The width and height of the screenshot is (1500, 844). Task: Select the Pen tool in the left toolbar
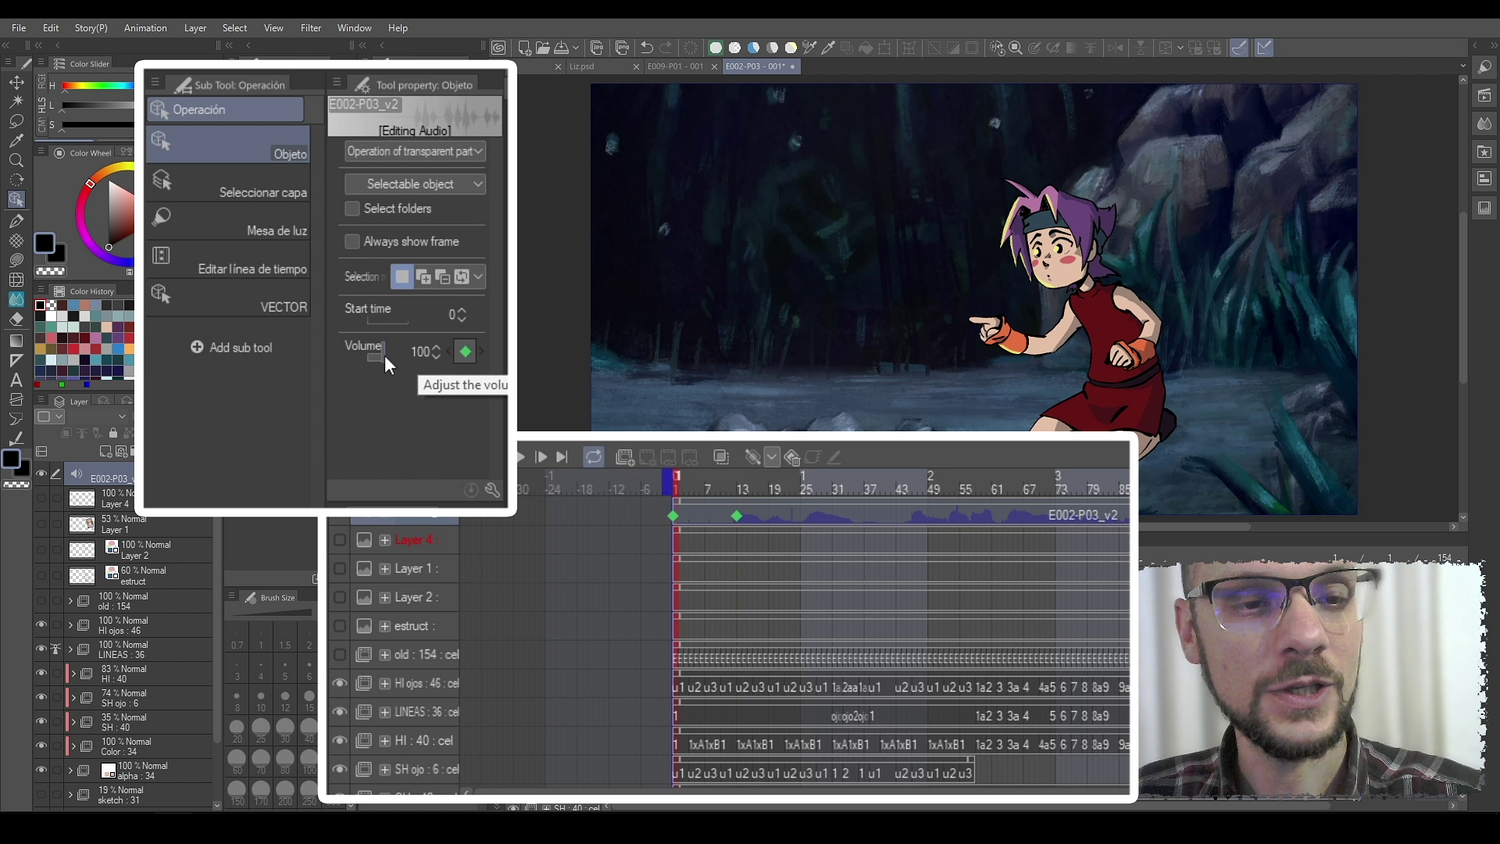(x=16, y=221)
